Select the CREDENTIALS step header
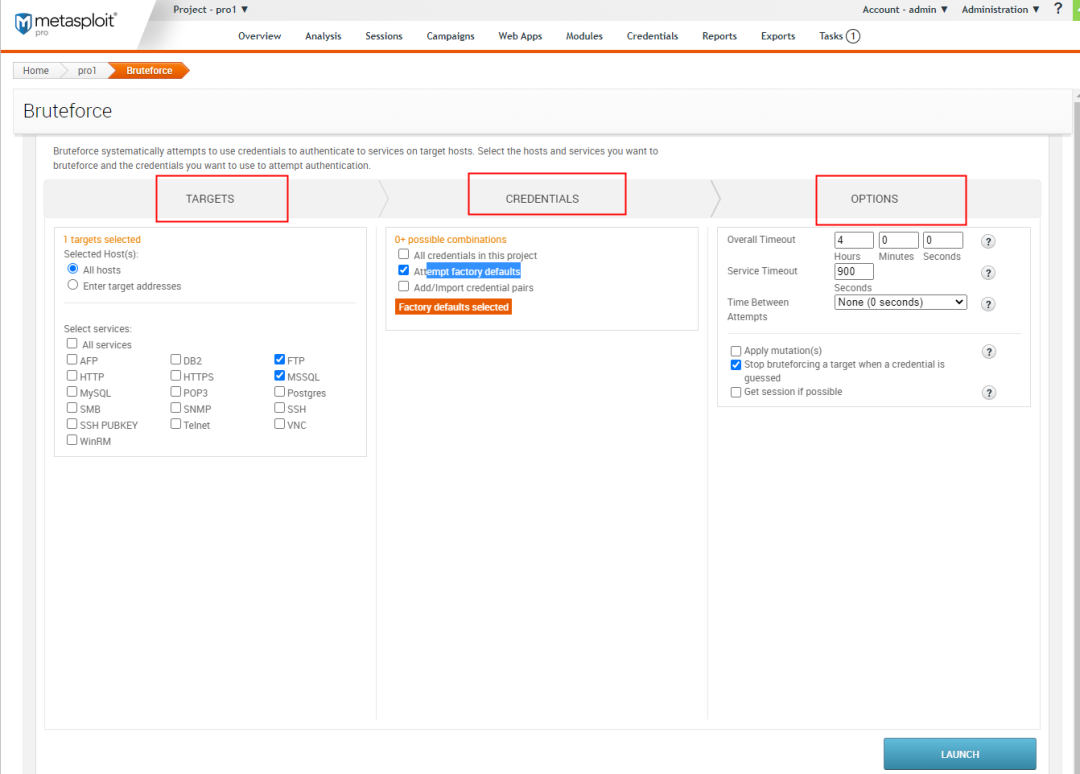Viewport: 1080px width, 774px height. click(542, 199)
